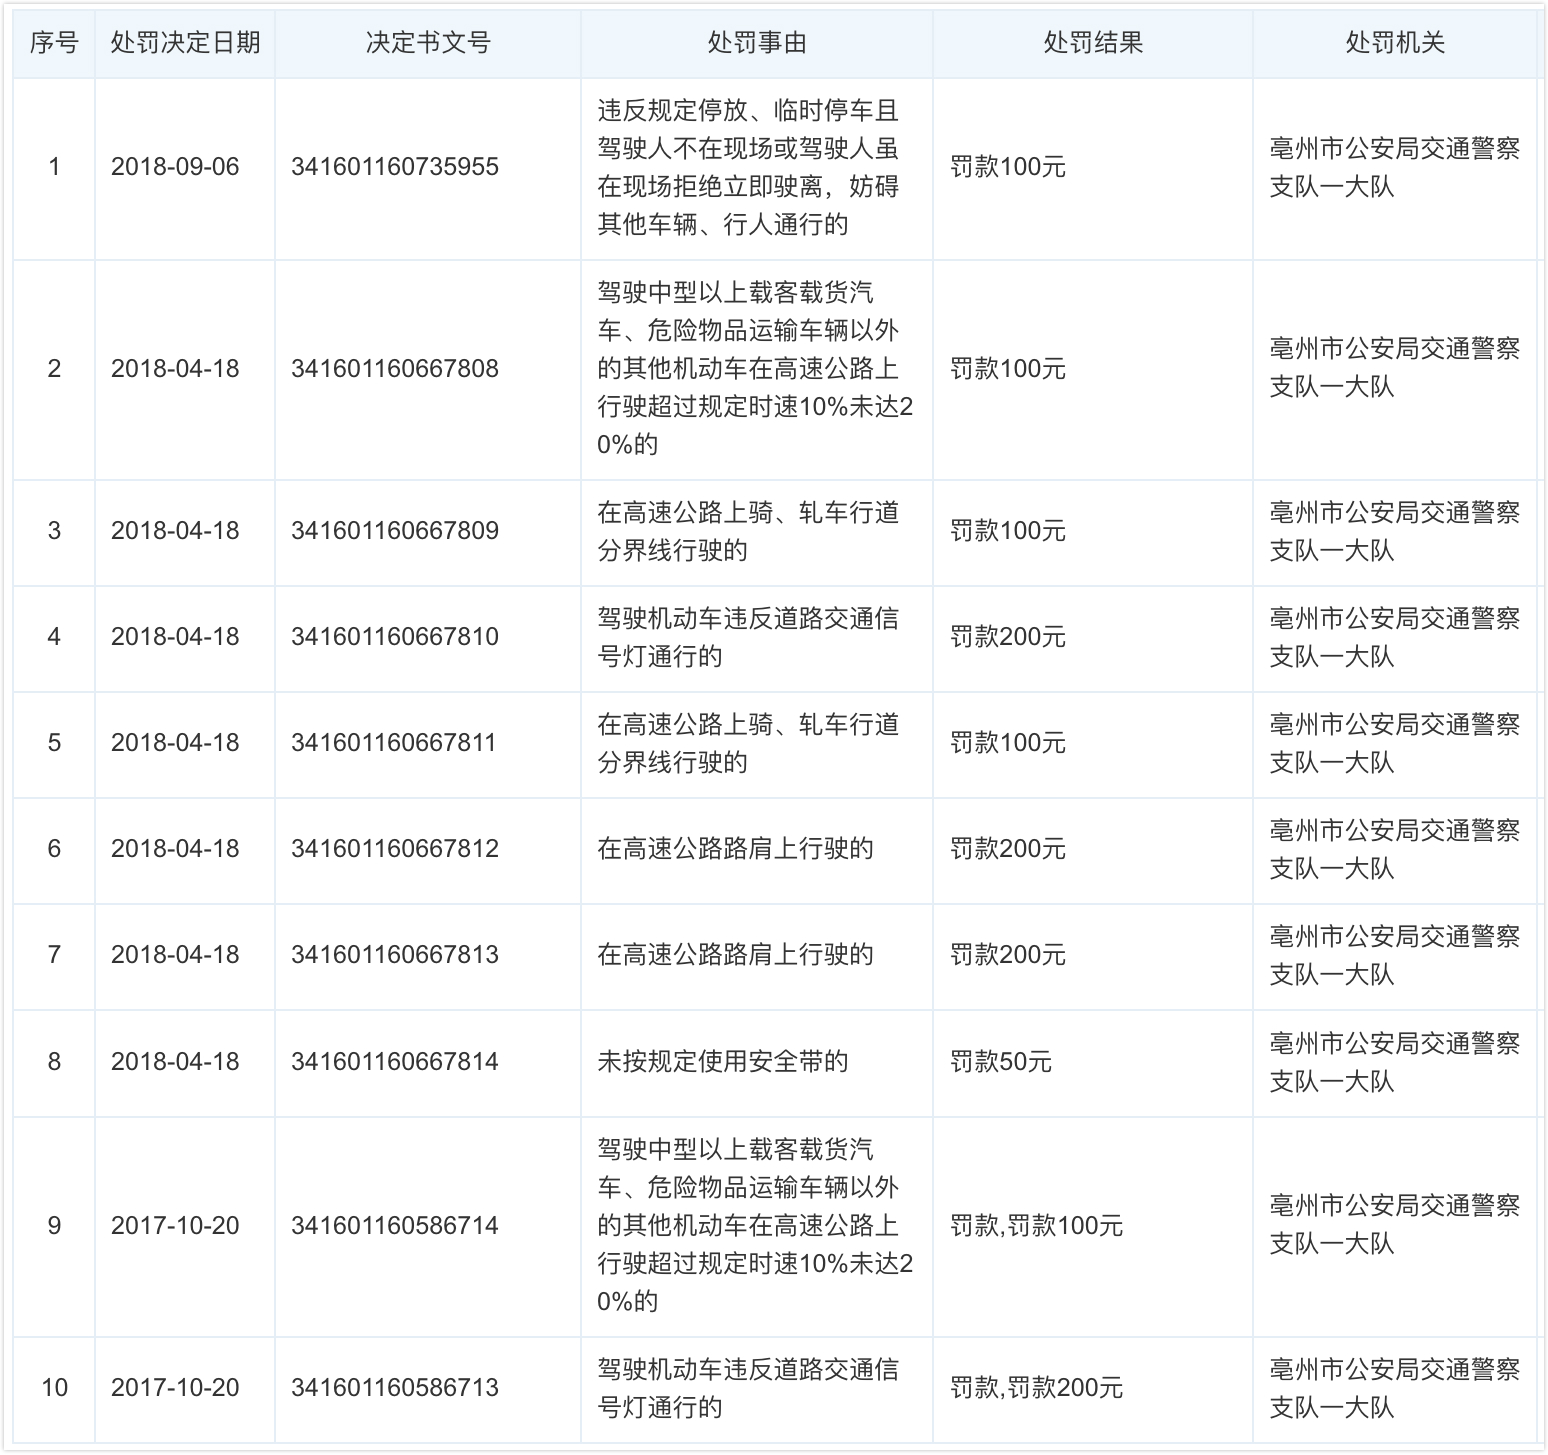The image size is (1548, 1455).
Task: Select document number 341601160667808
Action: [x=395, y=369]
